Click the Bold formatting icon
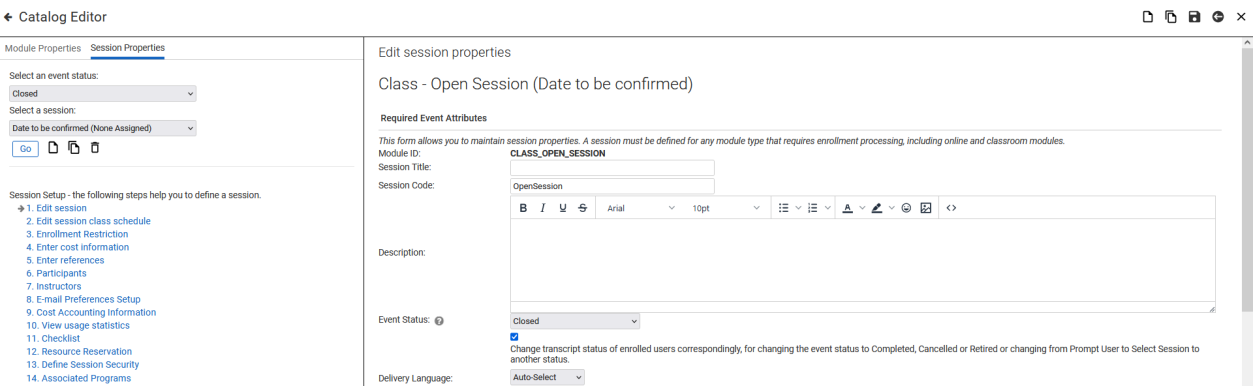Image resolution: width=1253 pixels, height=386 pixels. pos(523,208)
